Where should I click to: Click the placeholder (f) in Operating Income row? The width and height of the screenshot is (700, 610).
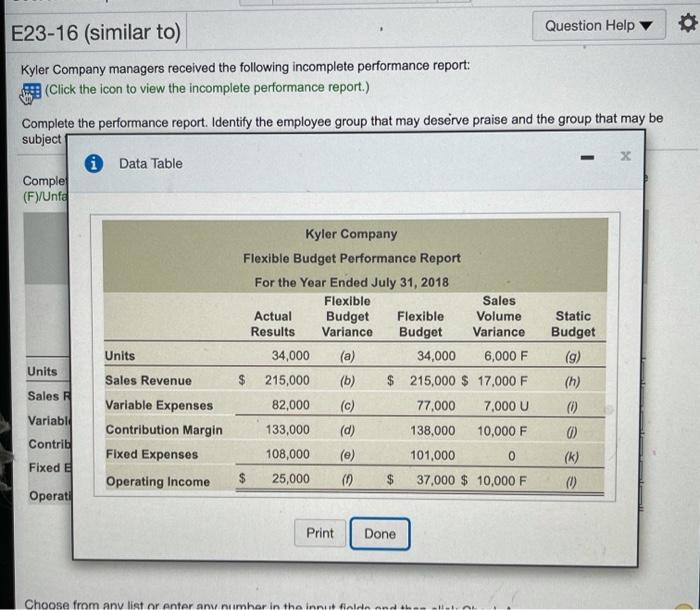[x=347, y=480]
